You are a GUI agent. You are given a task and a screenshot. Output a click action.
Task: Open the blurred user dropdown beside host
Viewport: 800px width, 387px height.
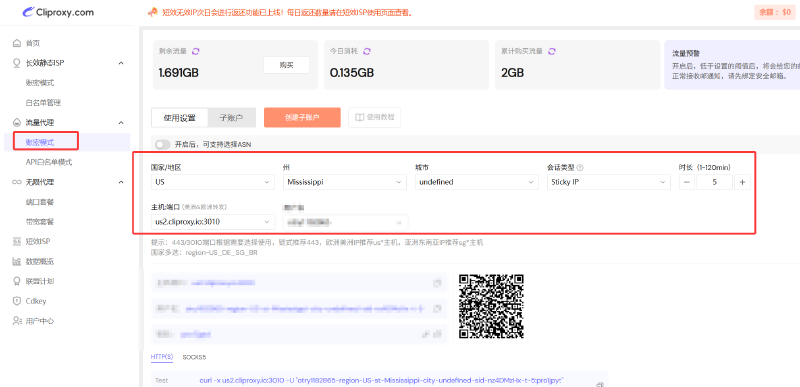pyautogui.click(x=345, y=222)
